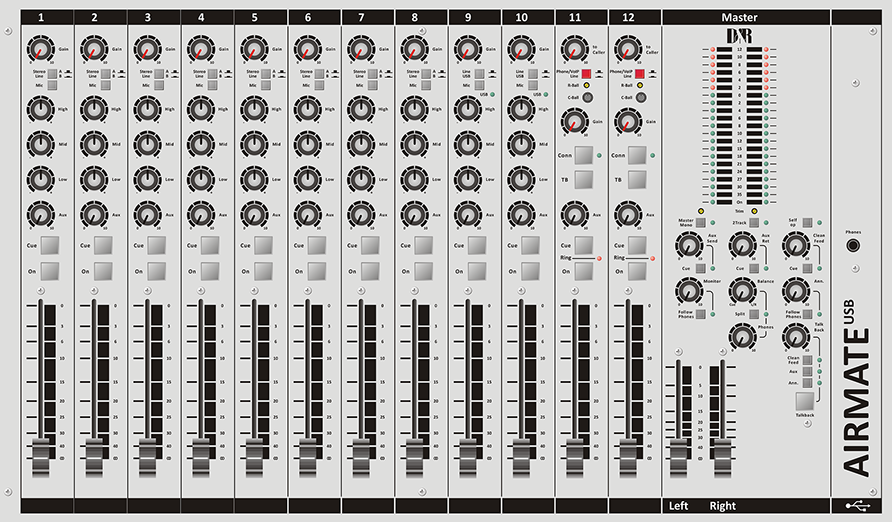Click the Mid EQ knob on channel 5
Image resolution: width=892 pixels, height=522 pixels.
254,144
